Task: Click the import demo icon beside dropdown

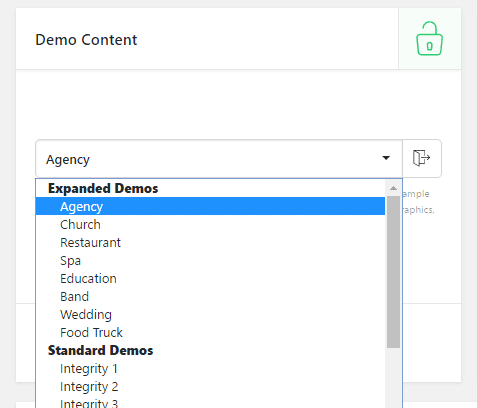Action: (422, 158)
